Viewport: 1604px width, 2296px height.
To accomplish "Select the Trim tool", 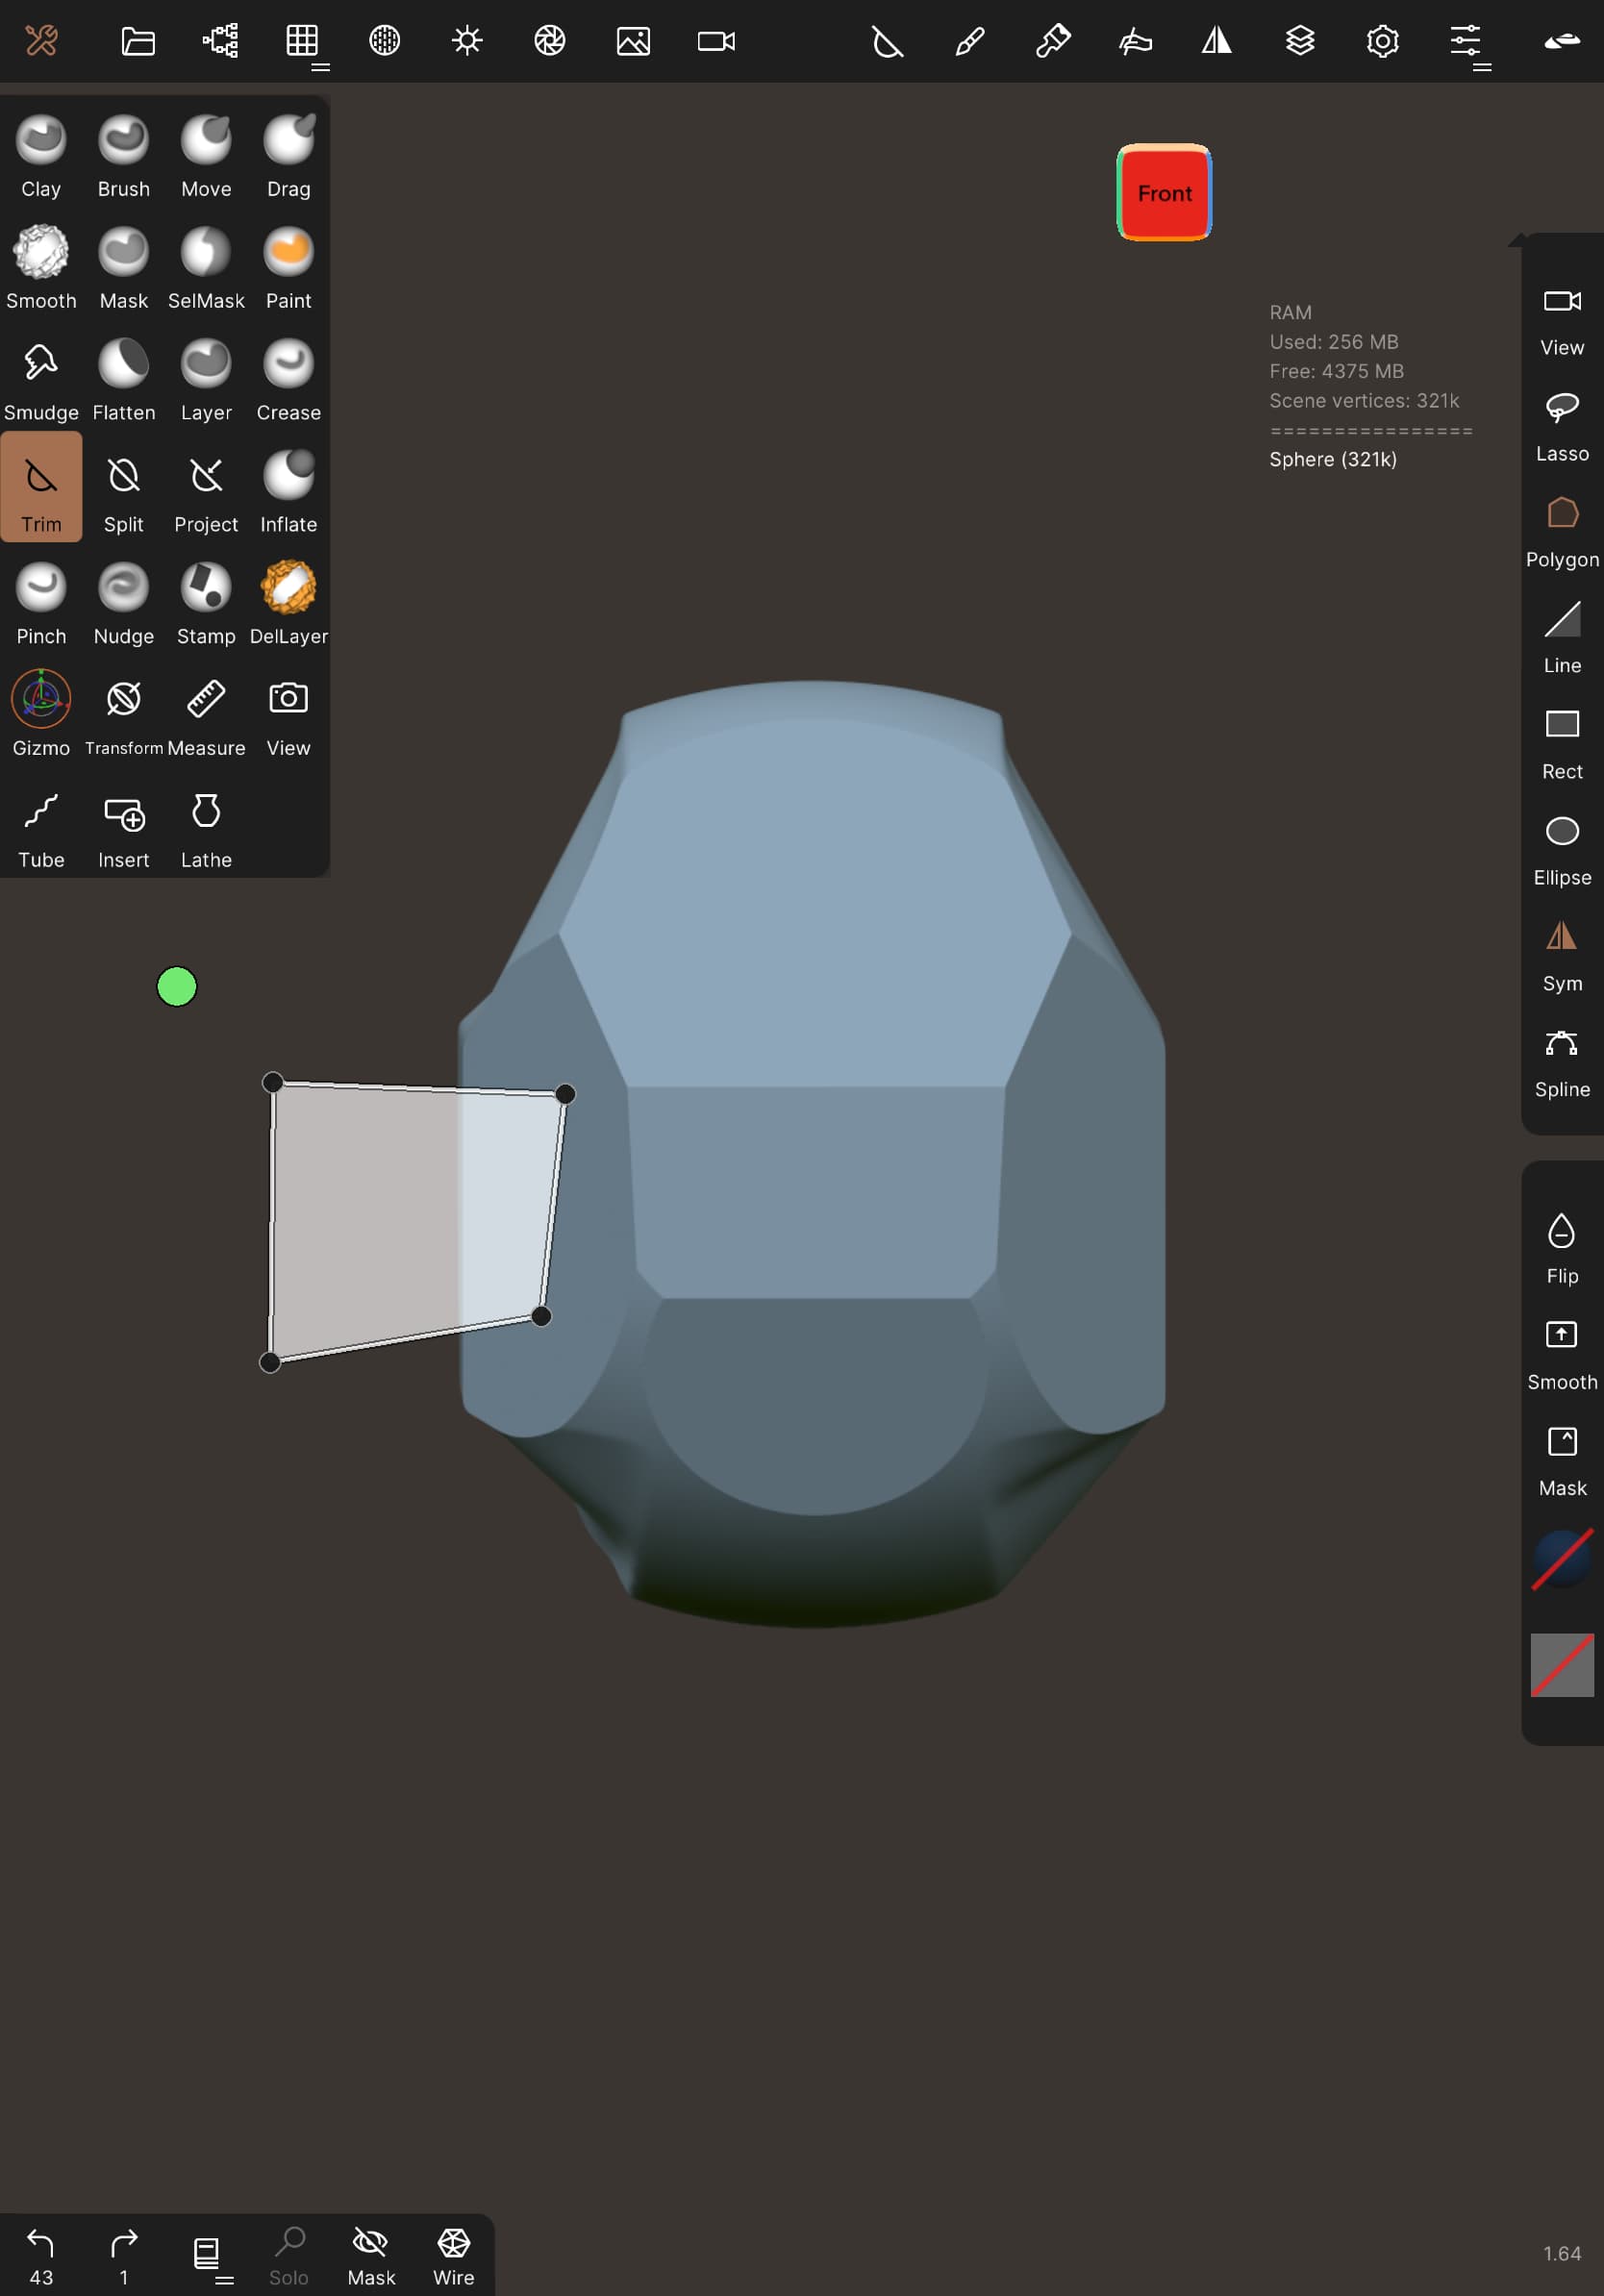I will point(41,487).
